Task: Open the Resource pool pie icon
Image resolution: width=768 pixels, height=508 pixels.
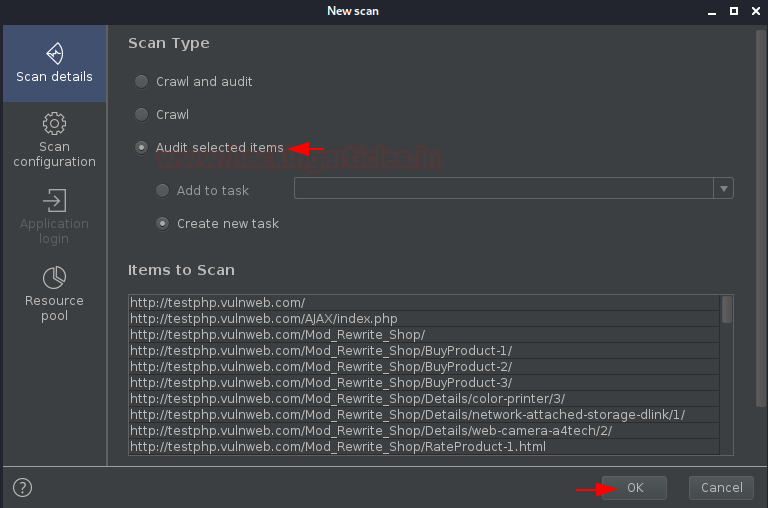Action: coord(54,278)
